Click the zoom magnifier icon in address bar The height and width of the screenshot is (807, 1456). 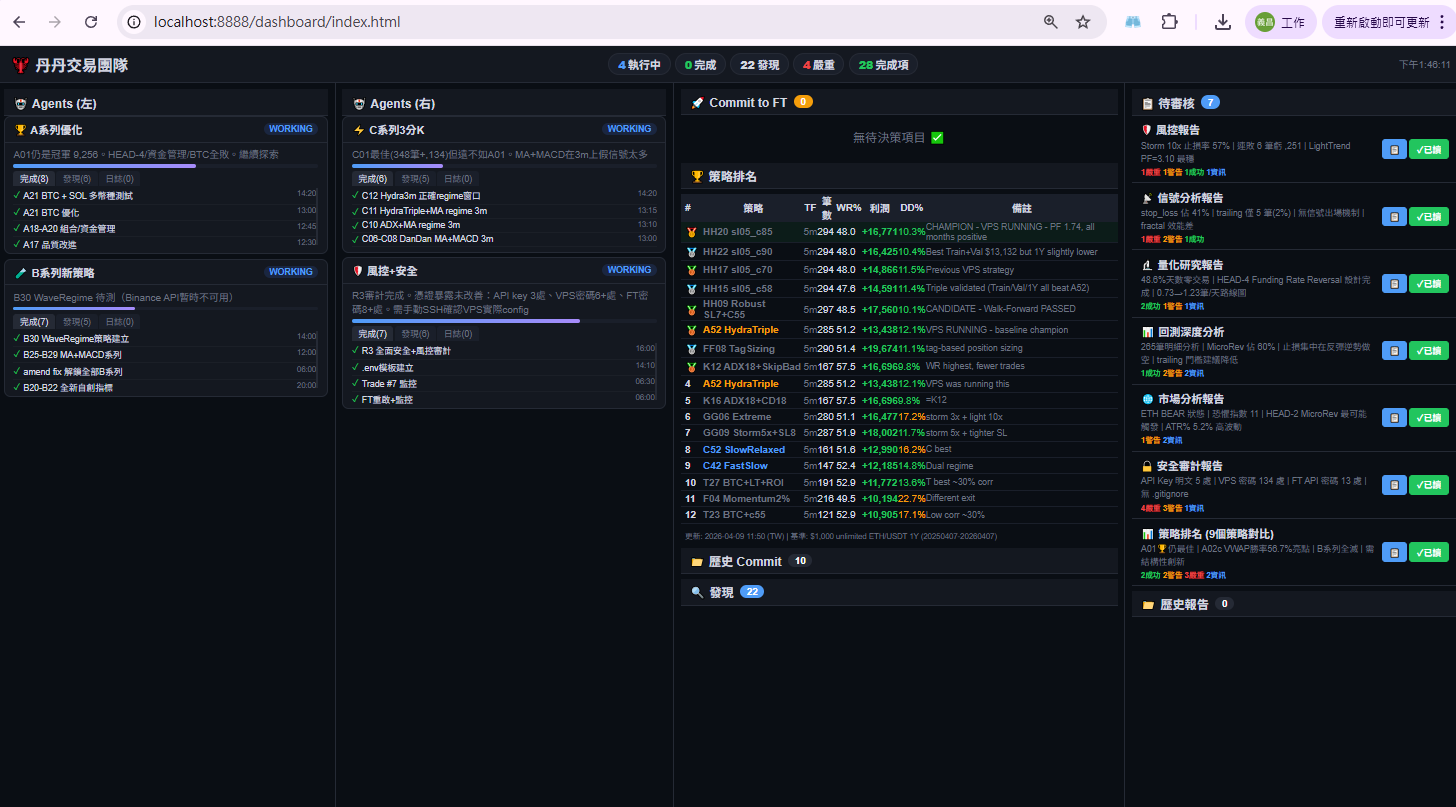1050,22
